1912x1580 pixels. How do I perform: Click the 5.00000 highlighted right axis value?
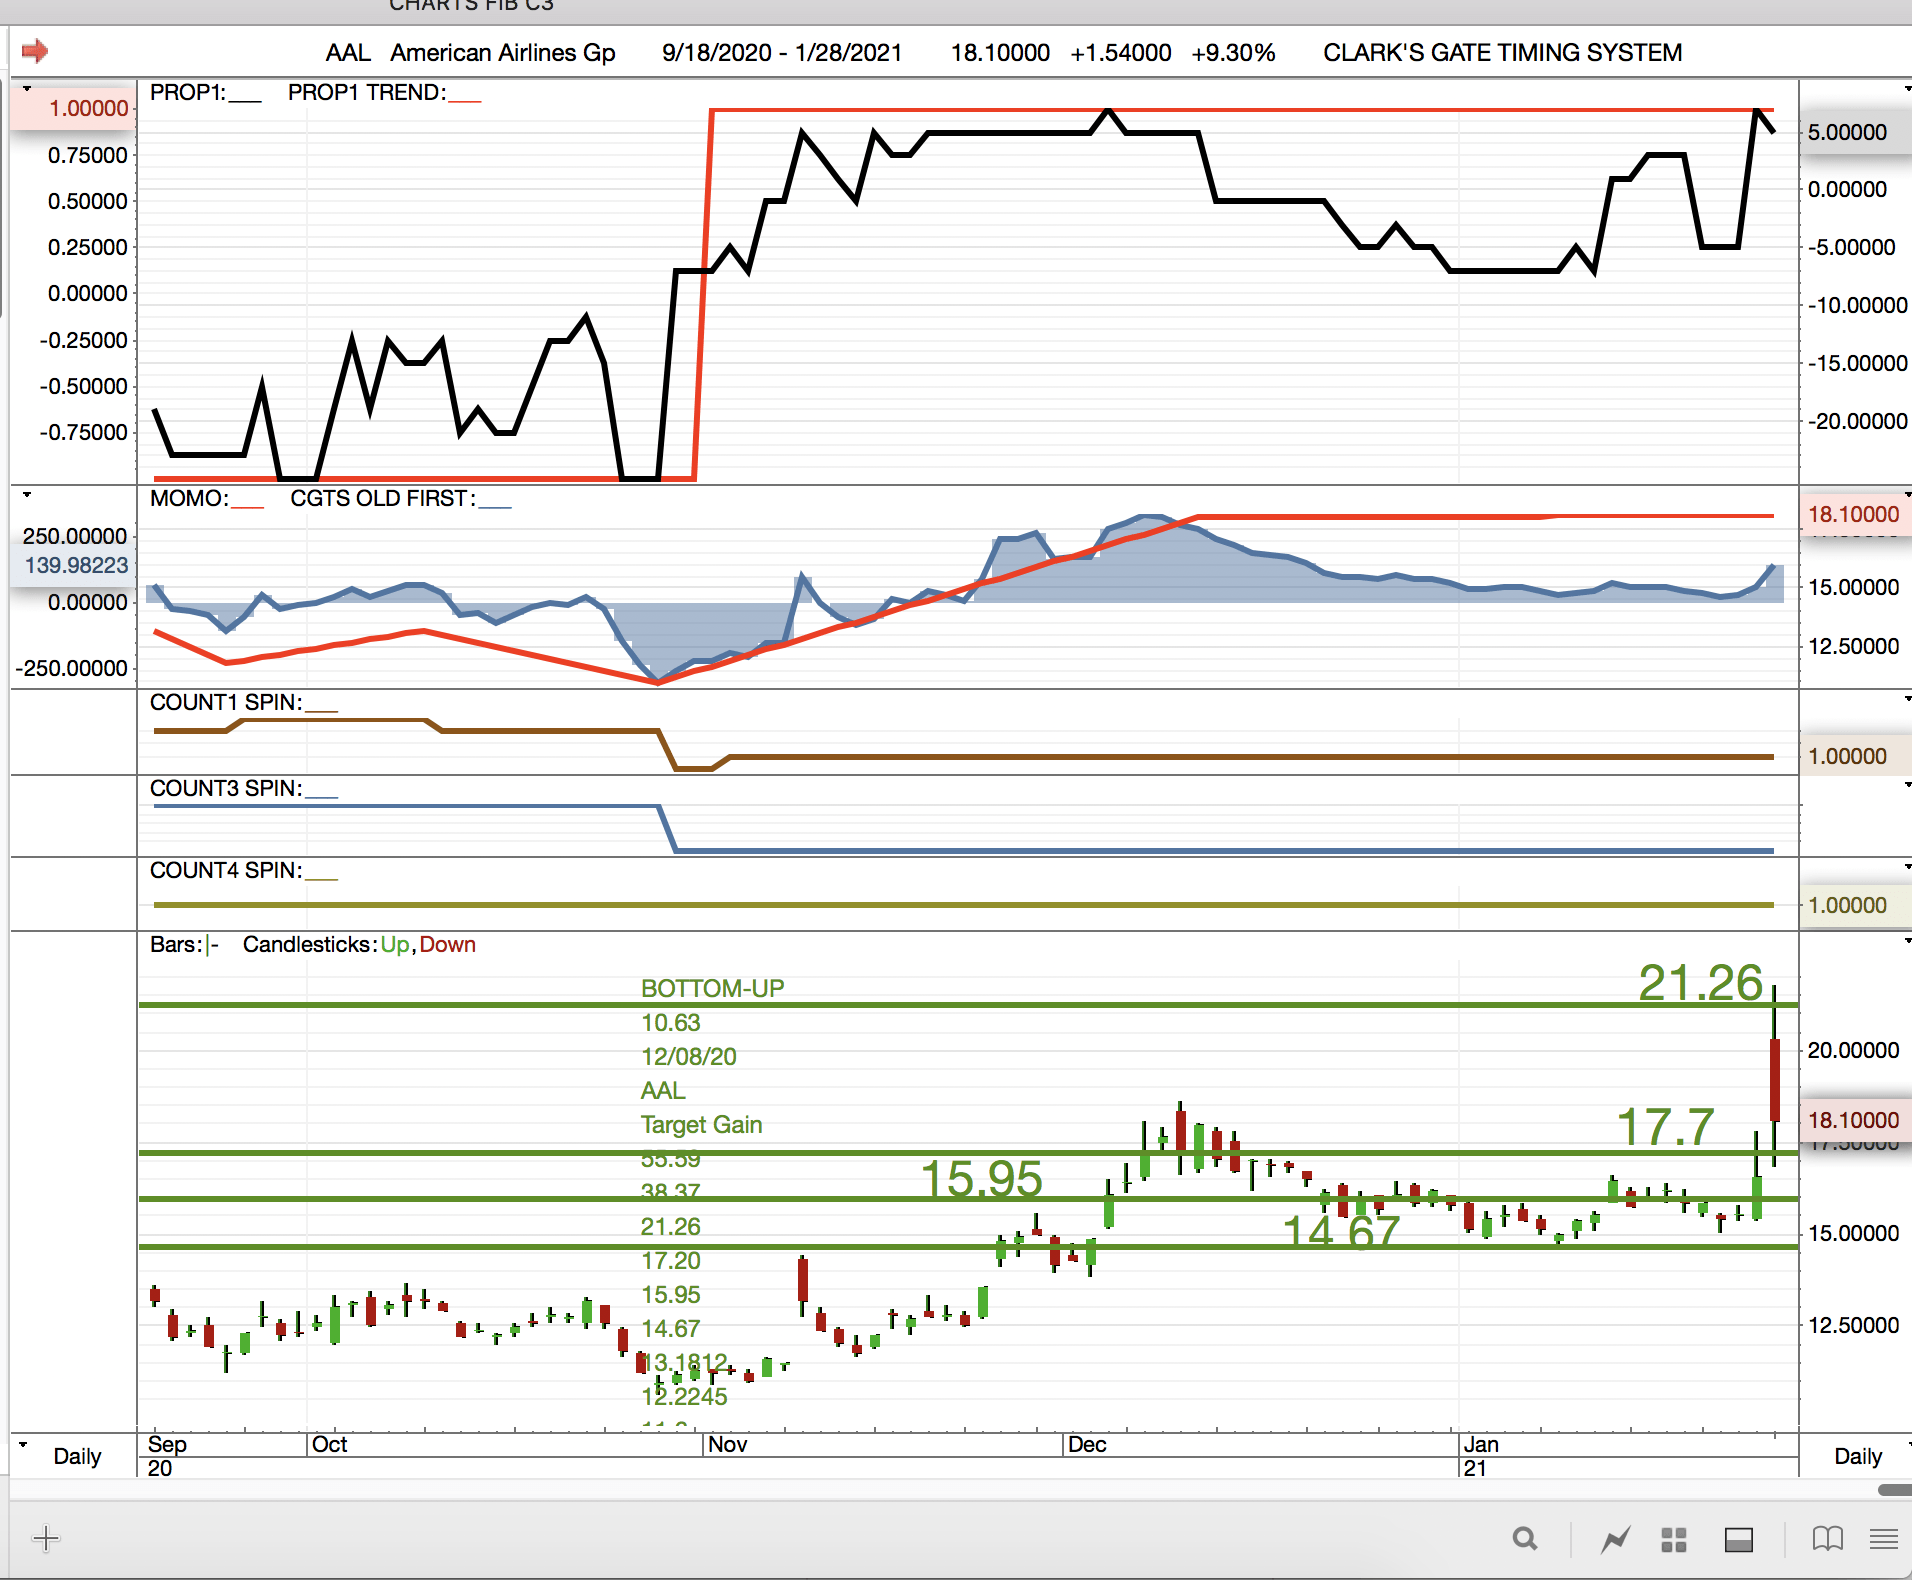pyautogui.click(x=1854, y=132)
